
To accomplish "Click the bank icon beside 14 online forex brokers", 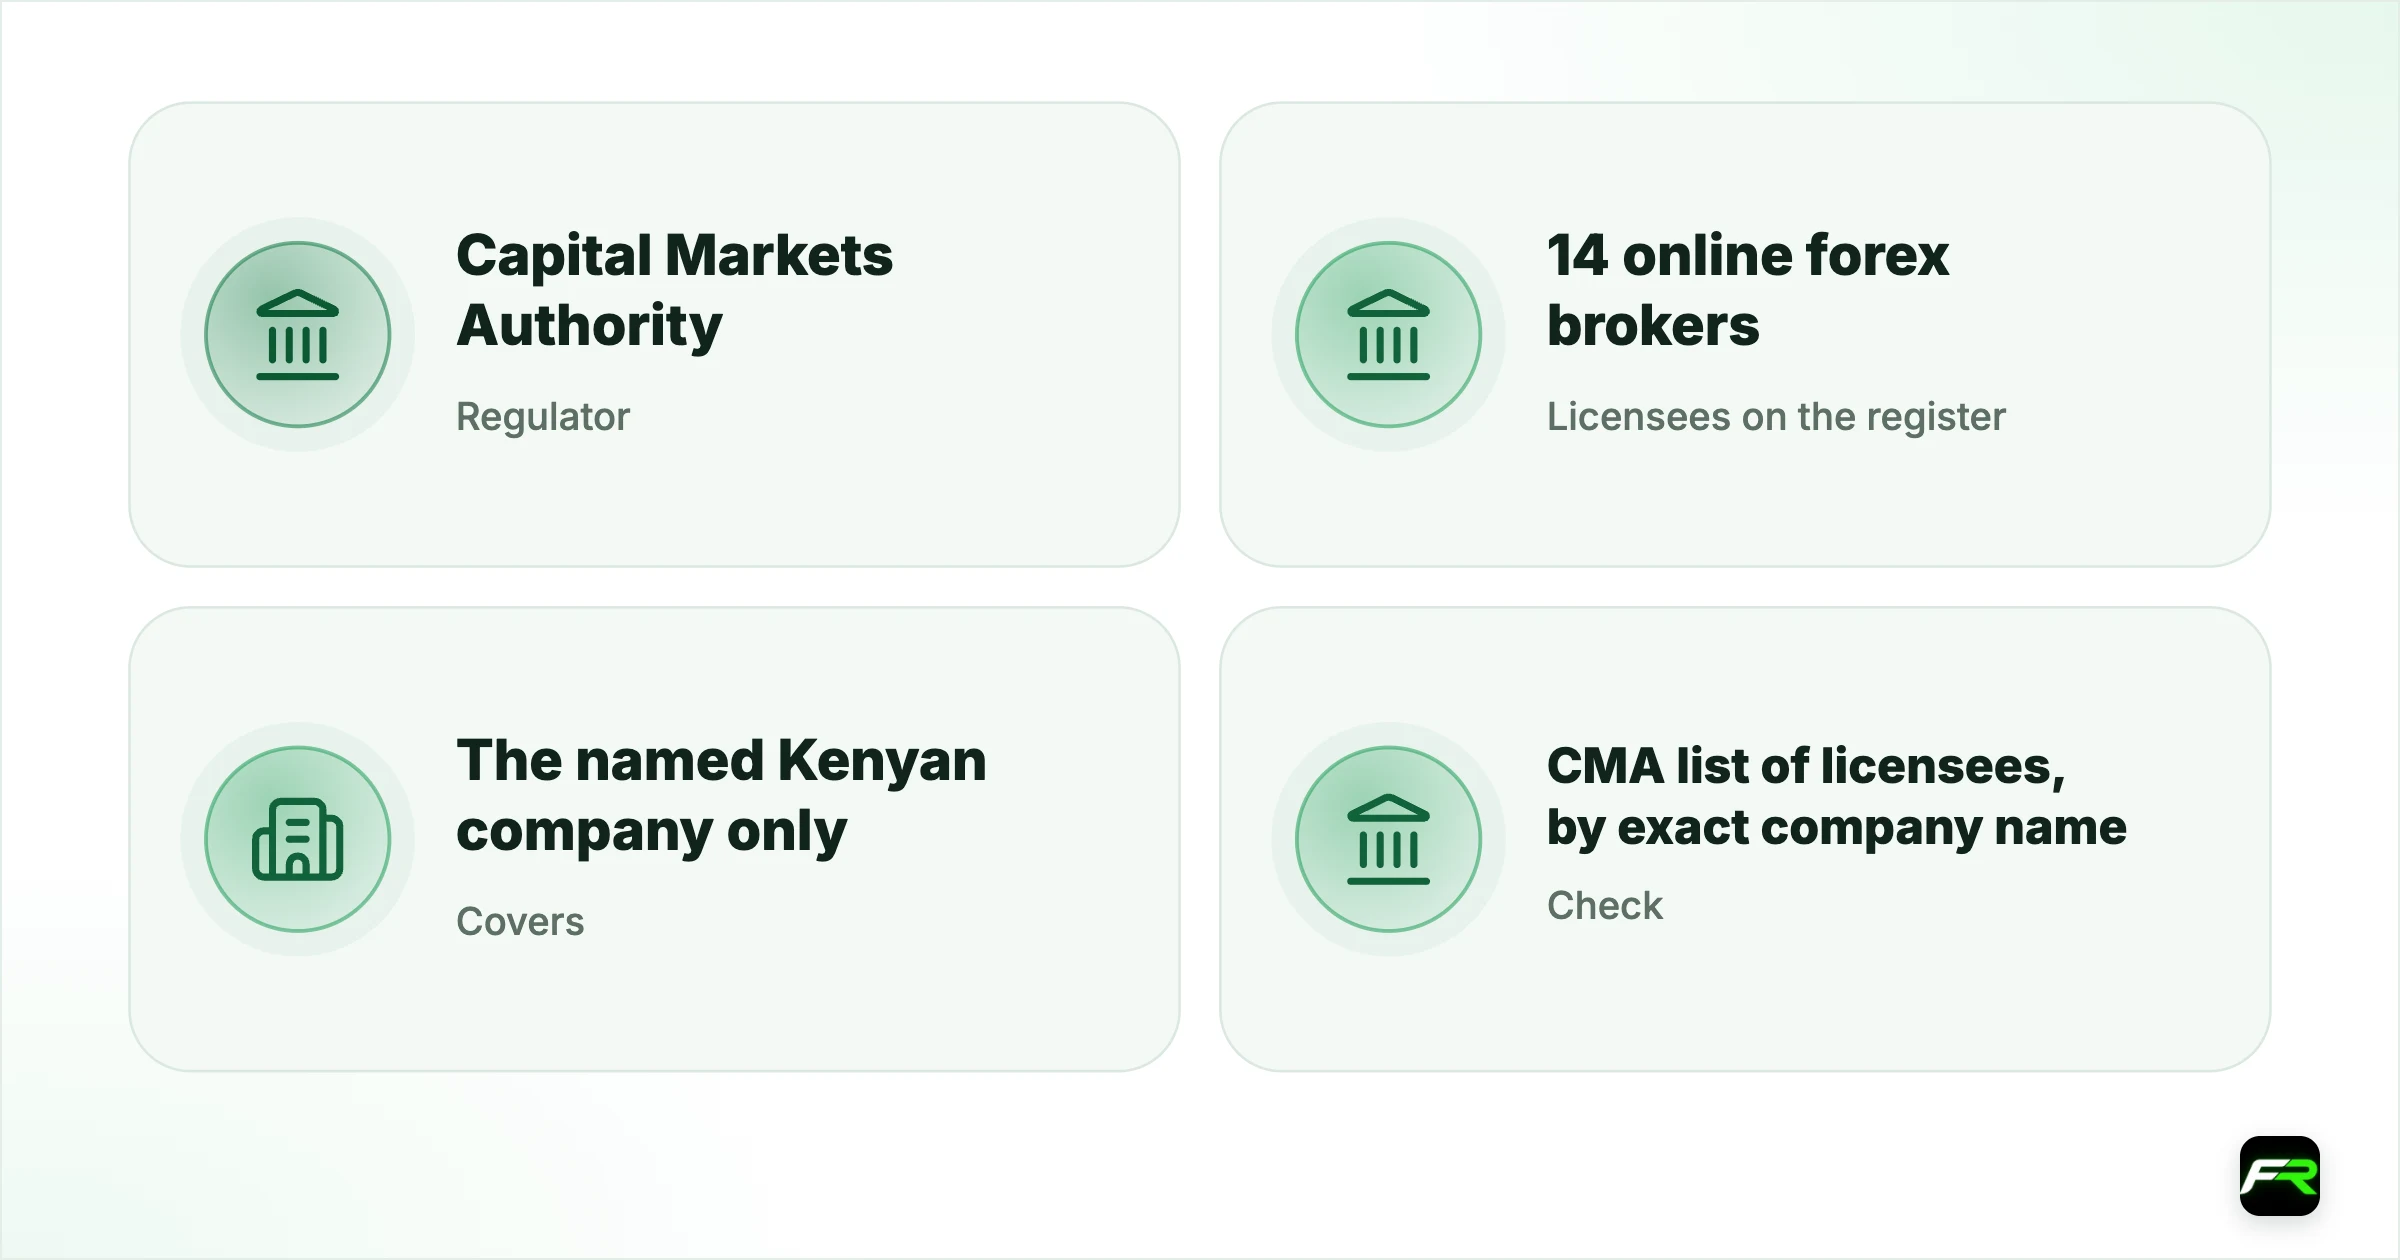I will tap(1388, 335).
